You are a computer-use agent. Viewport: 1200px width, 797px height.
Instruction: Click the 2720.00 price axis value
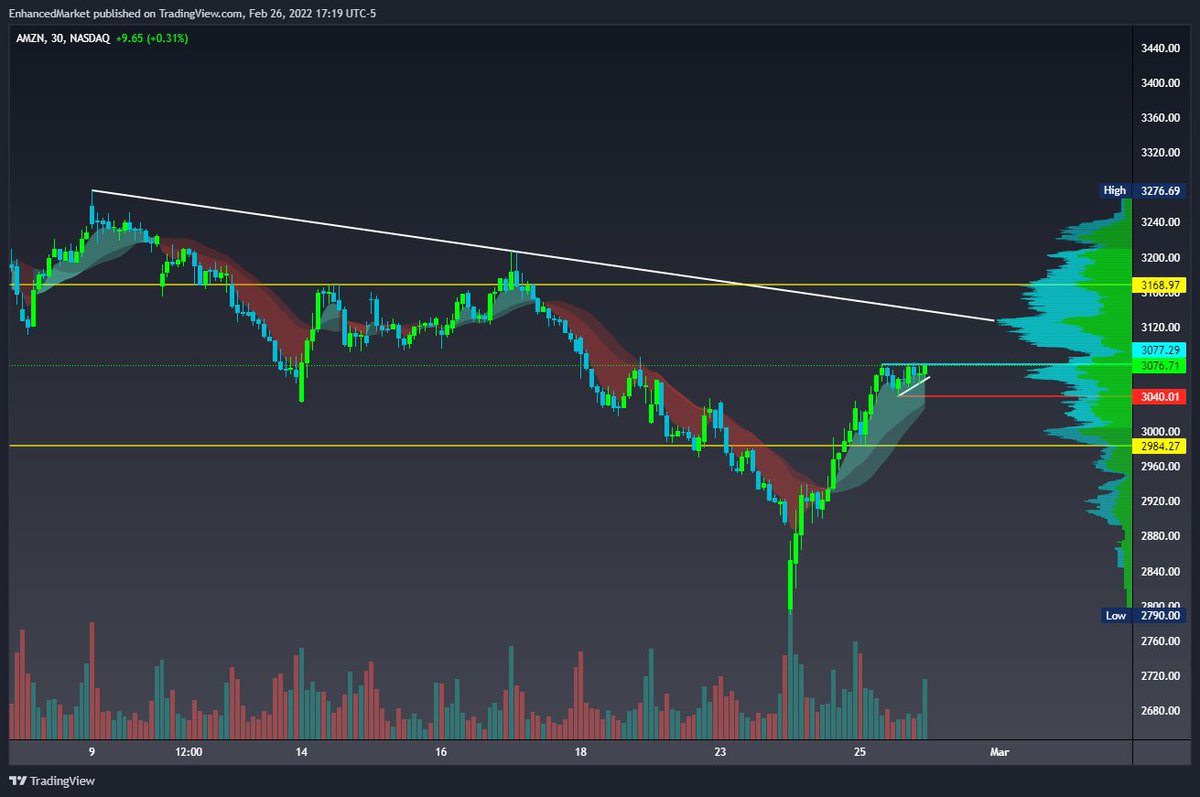coord(1161,676)
